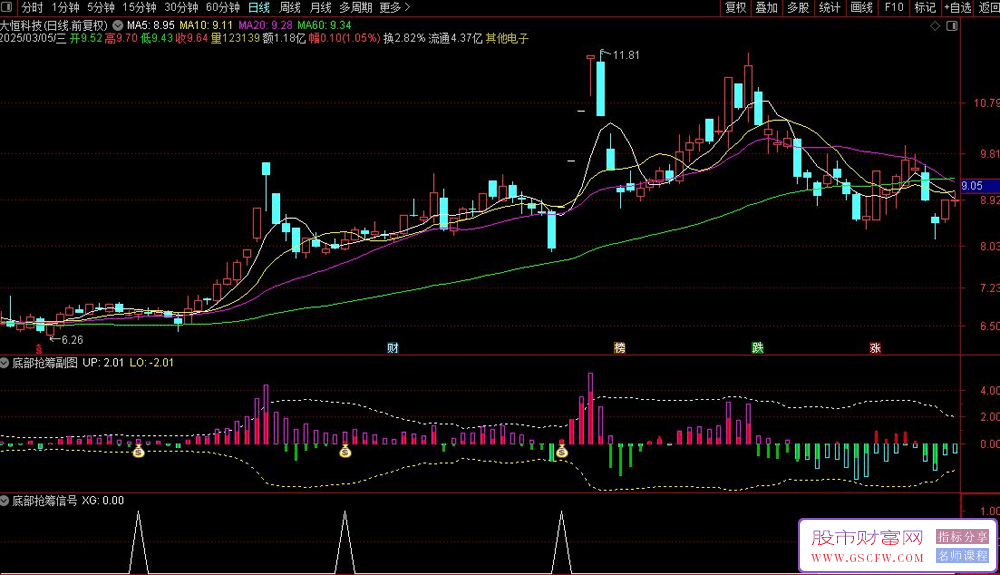Screen dimensions: 1000x575
Task: Expand the 更多 periods menu
Action: 394,8
